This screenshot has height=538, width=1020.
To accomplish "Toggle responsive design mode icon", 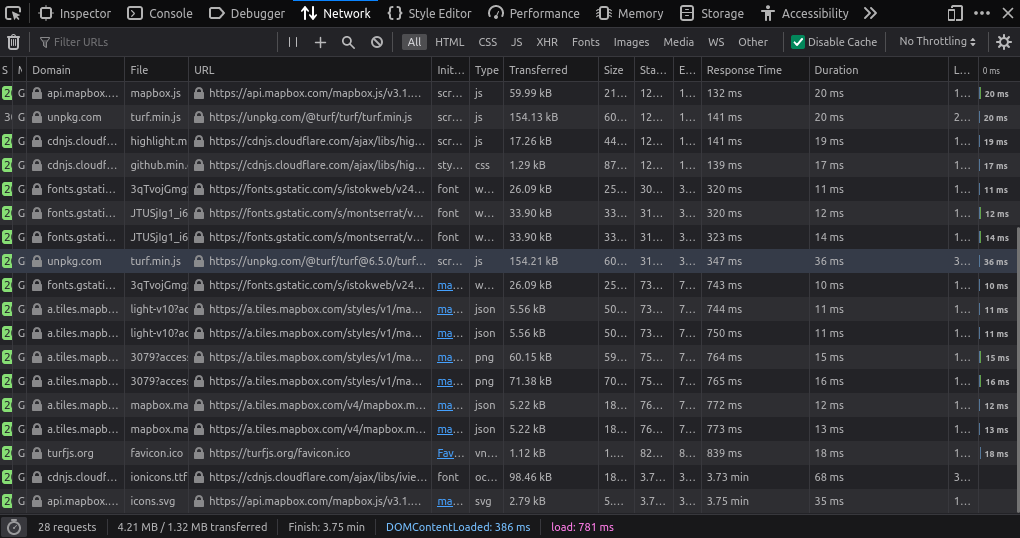I will 954,13.
